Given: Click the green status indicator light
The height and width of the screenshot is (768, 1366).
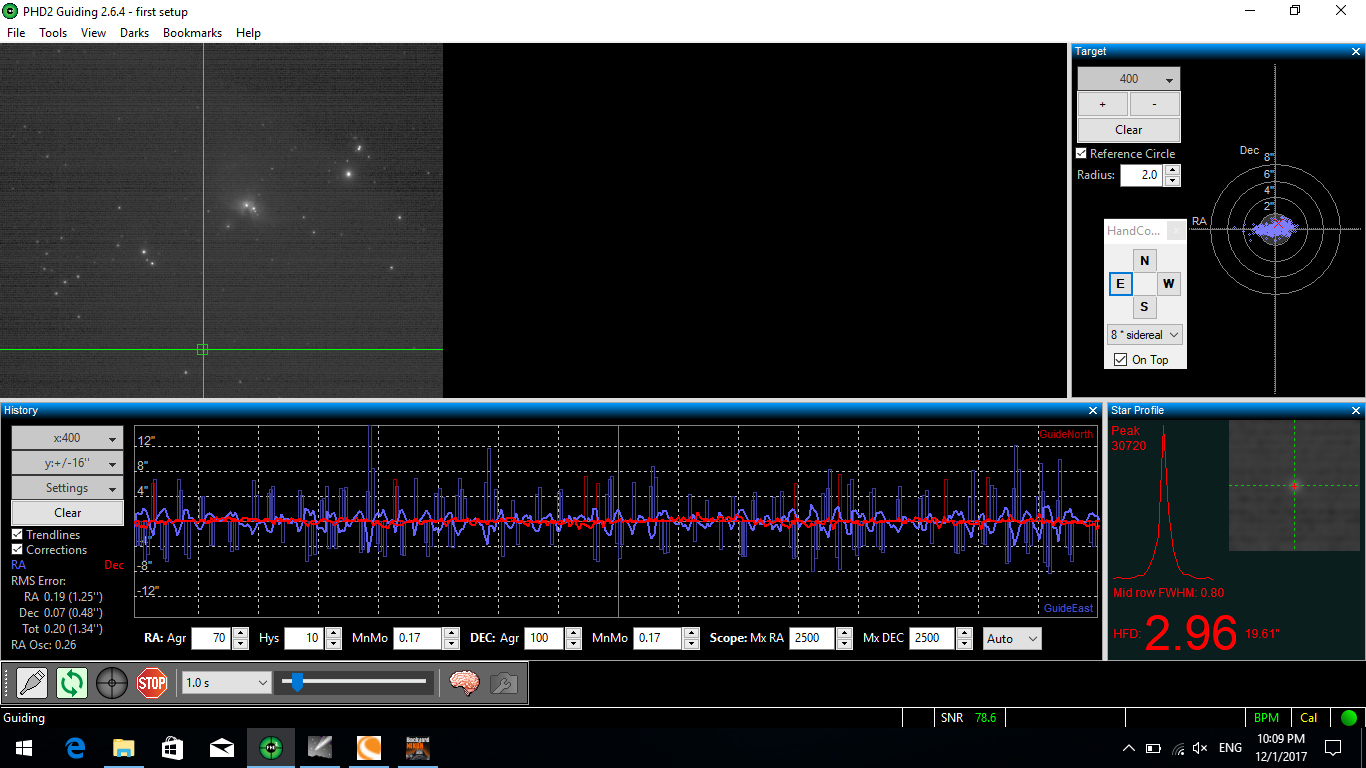Looking at the screenshot, I should pyautogui.click(x=1348, y=718).
